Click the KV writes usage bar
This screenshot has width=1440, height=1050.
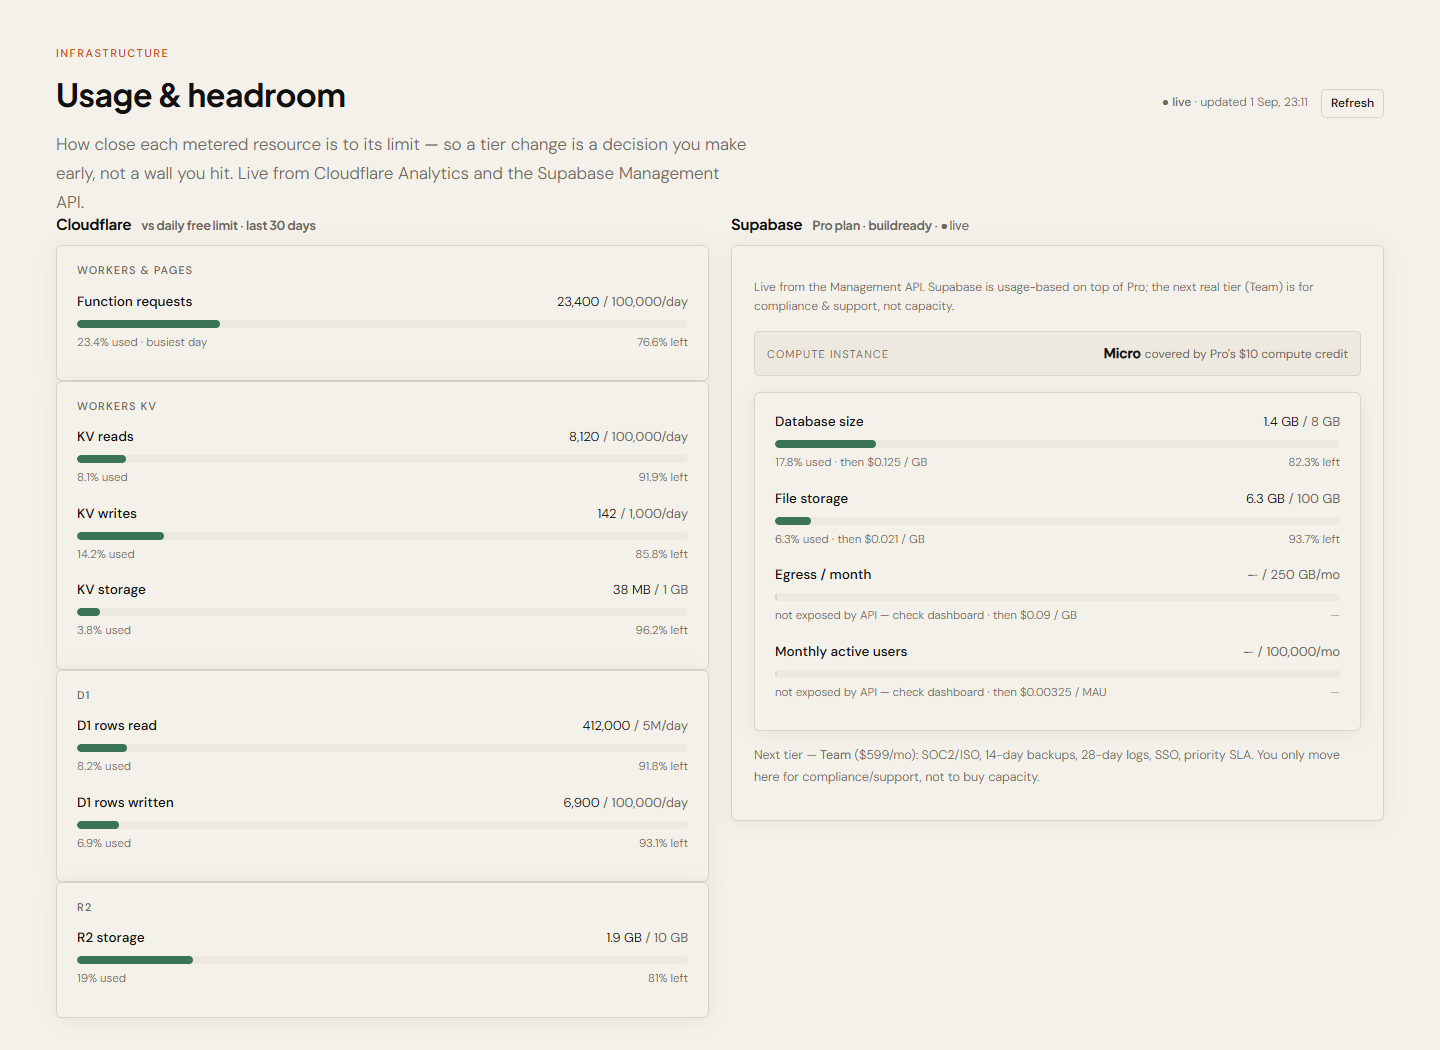pyautogui.click(x=382, y=536)
